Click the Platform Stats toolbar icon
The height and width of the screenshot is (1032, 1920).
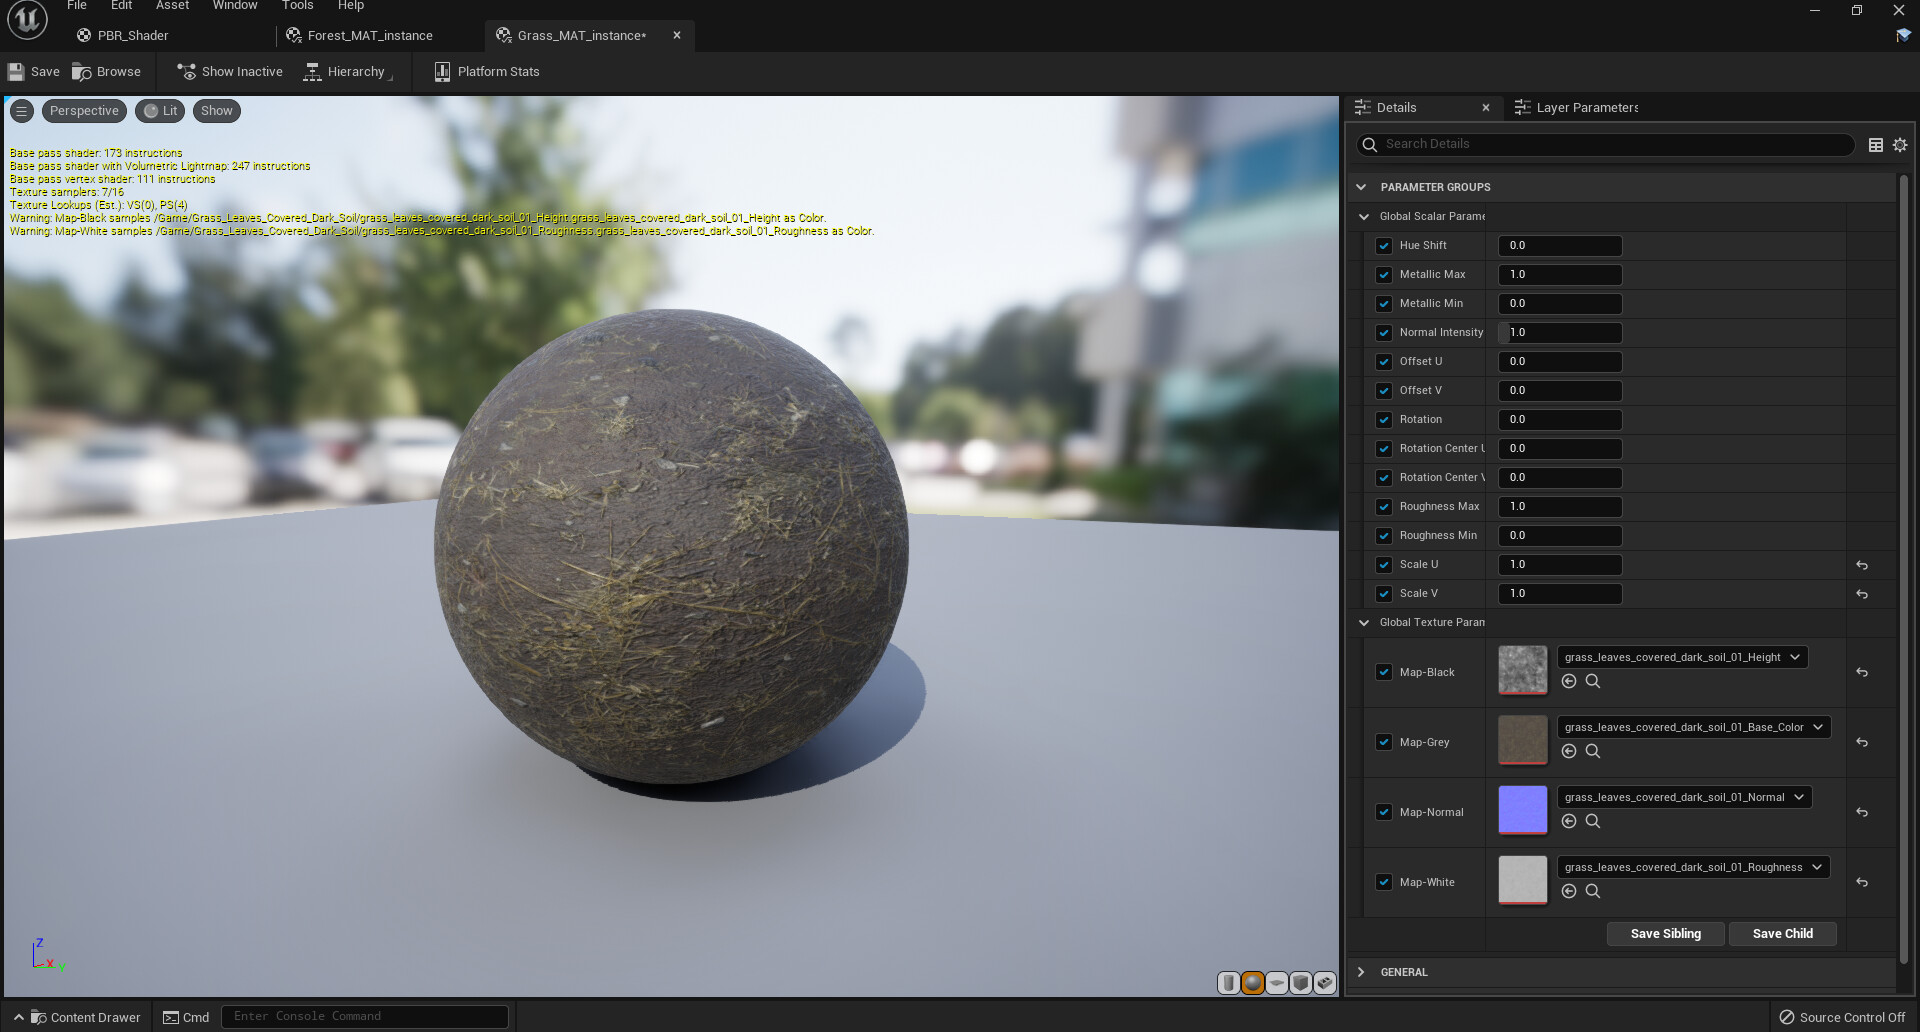pyautogui.click(x=442, y=71)
